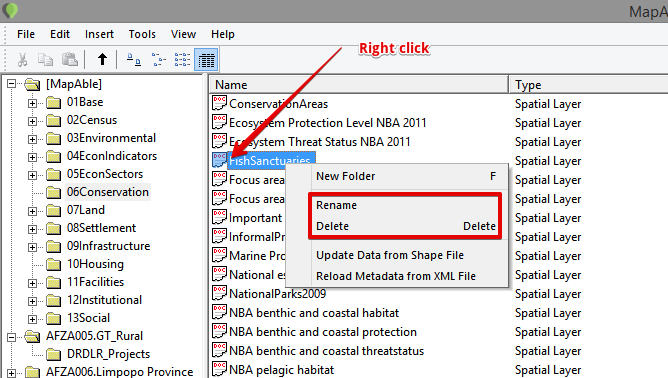Open the Edit menu

point(60,34)
